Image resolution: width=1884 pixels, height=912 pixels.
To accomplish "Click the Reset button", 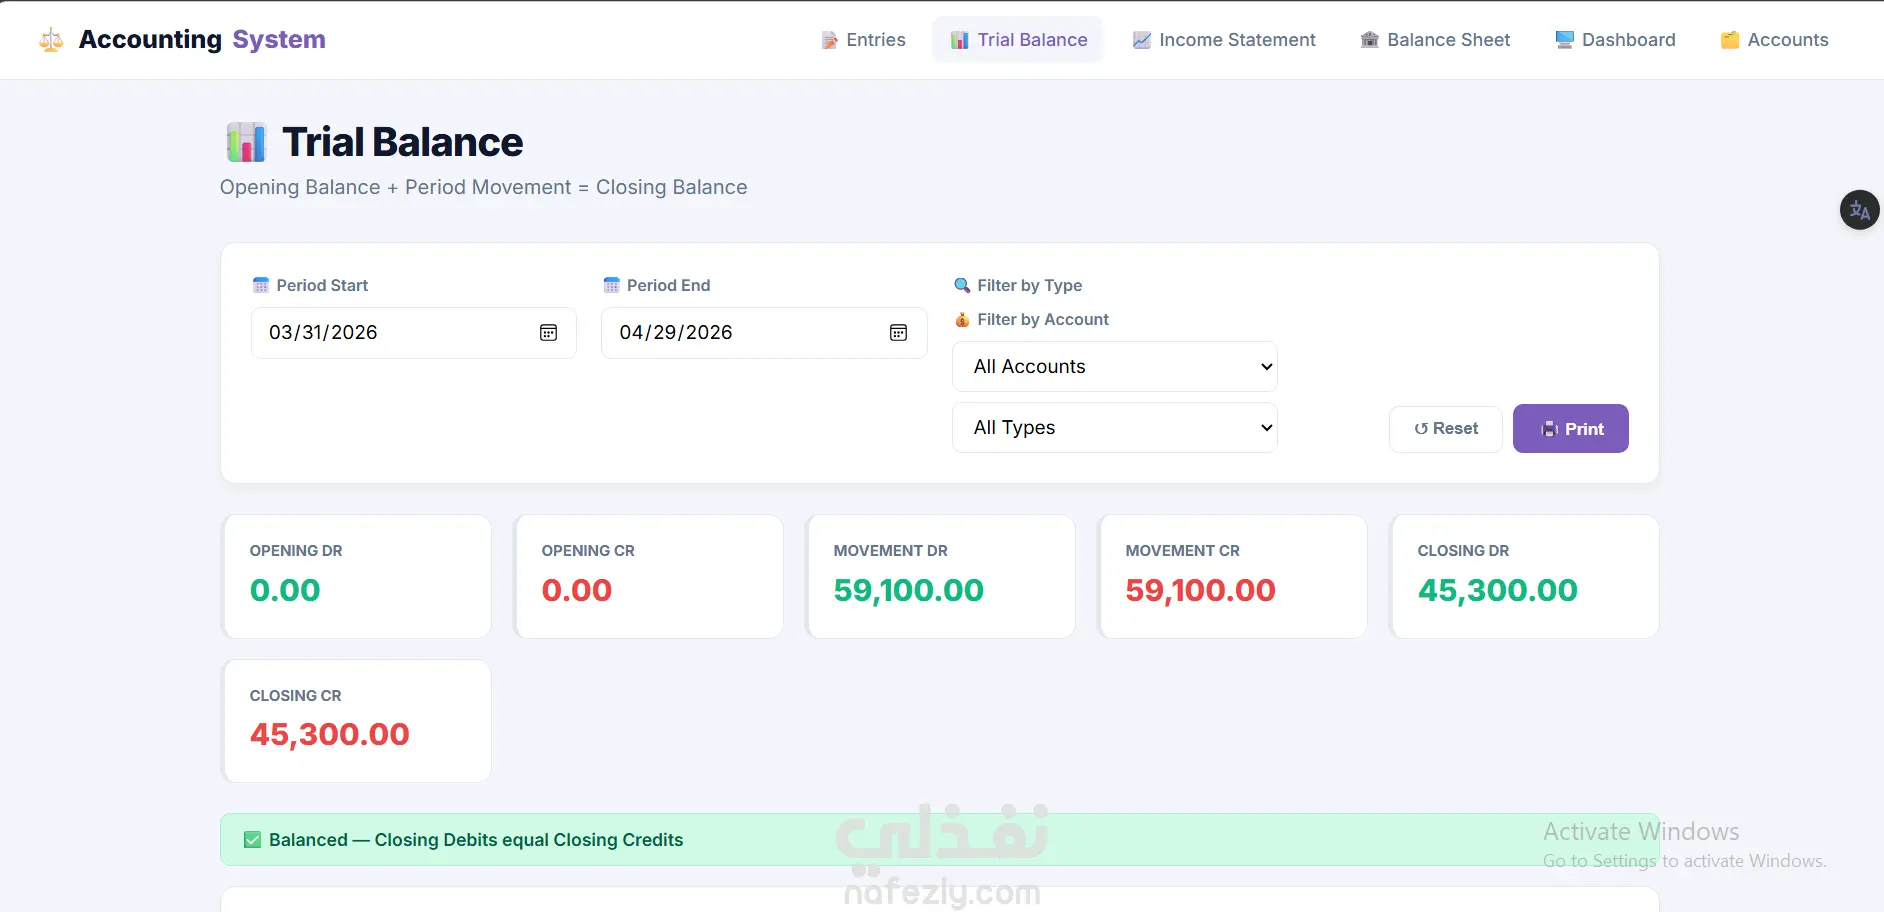I will [x=1445, y=429].
